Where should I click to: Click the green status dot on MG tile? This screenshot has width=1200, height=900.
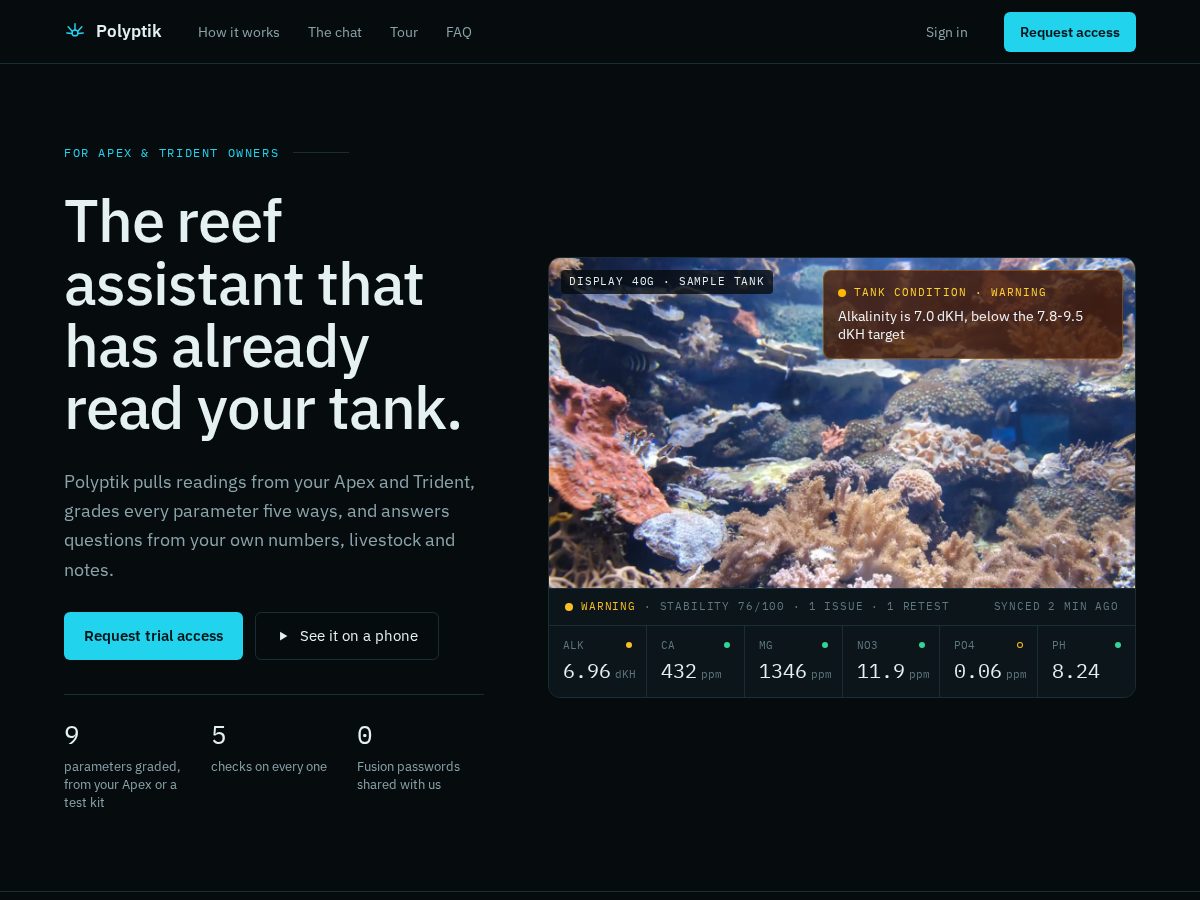(x=825, y=645)
